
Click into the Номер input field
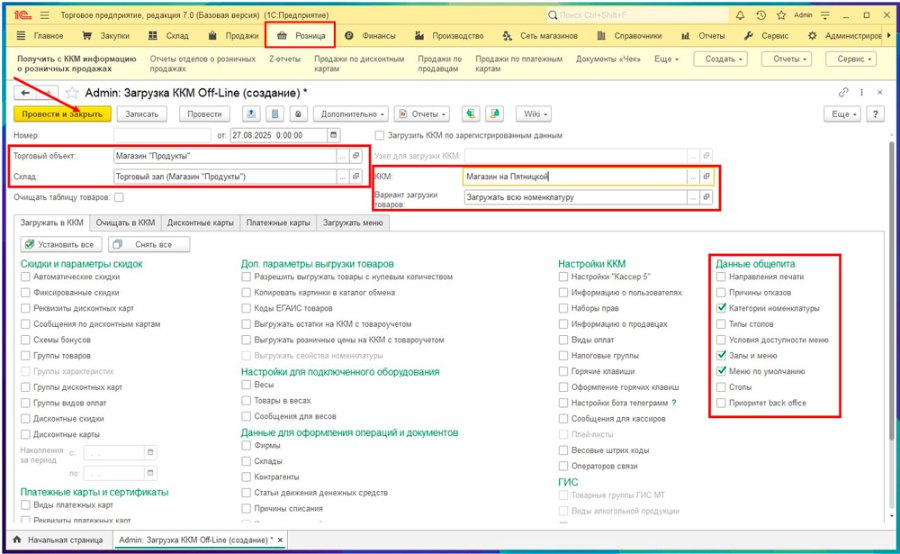[162, 135]
